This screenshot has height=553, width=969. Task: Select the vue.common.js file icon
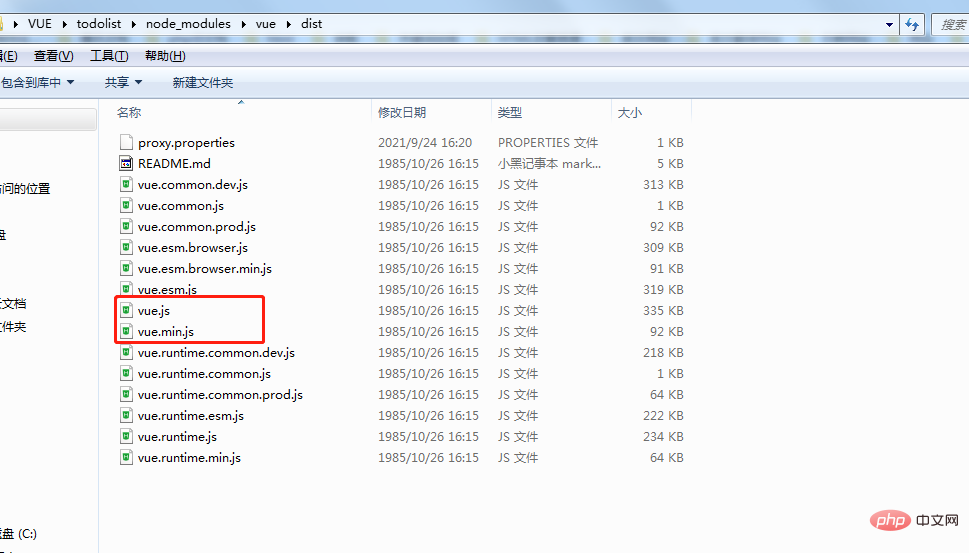[x=126, y=205]
